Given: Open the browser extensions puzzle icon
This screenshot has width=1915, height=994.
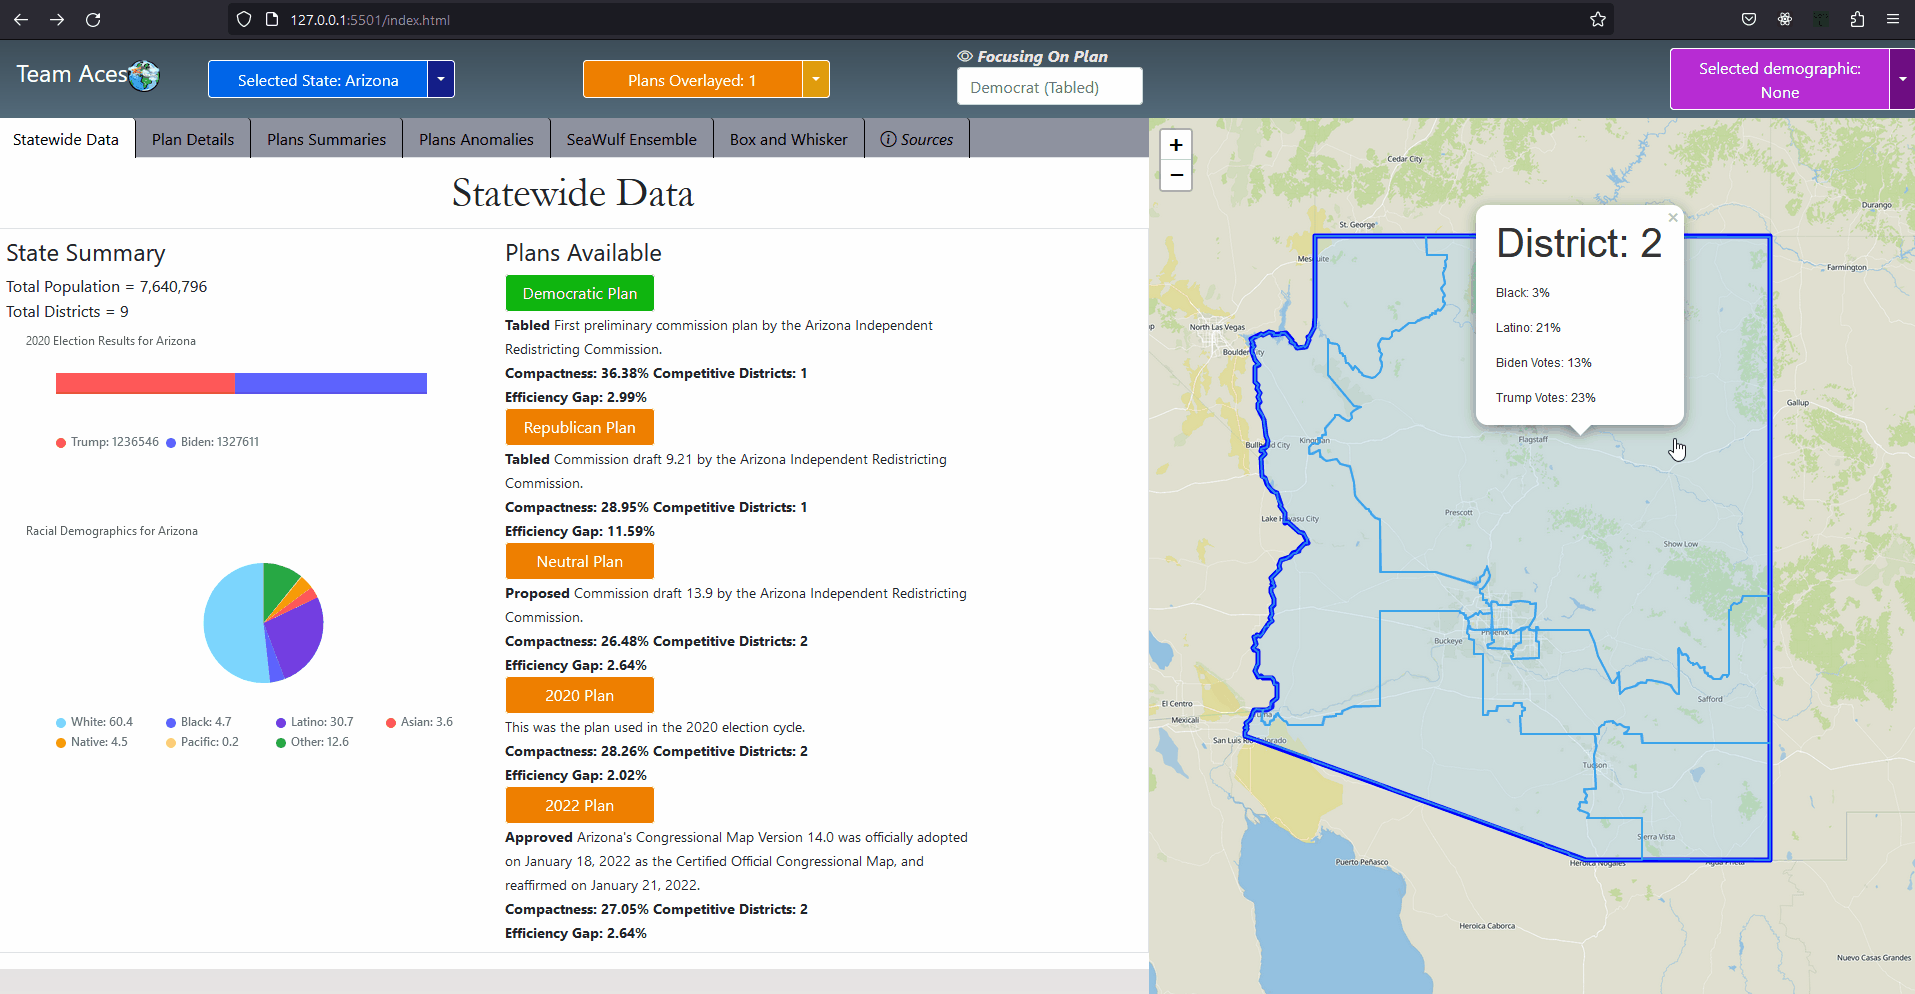Looking at the screenshot, I should pos(1857,20).
